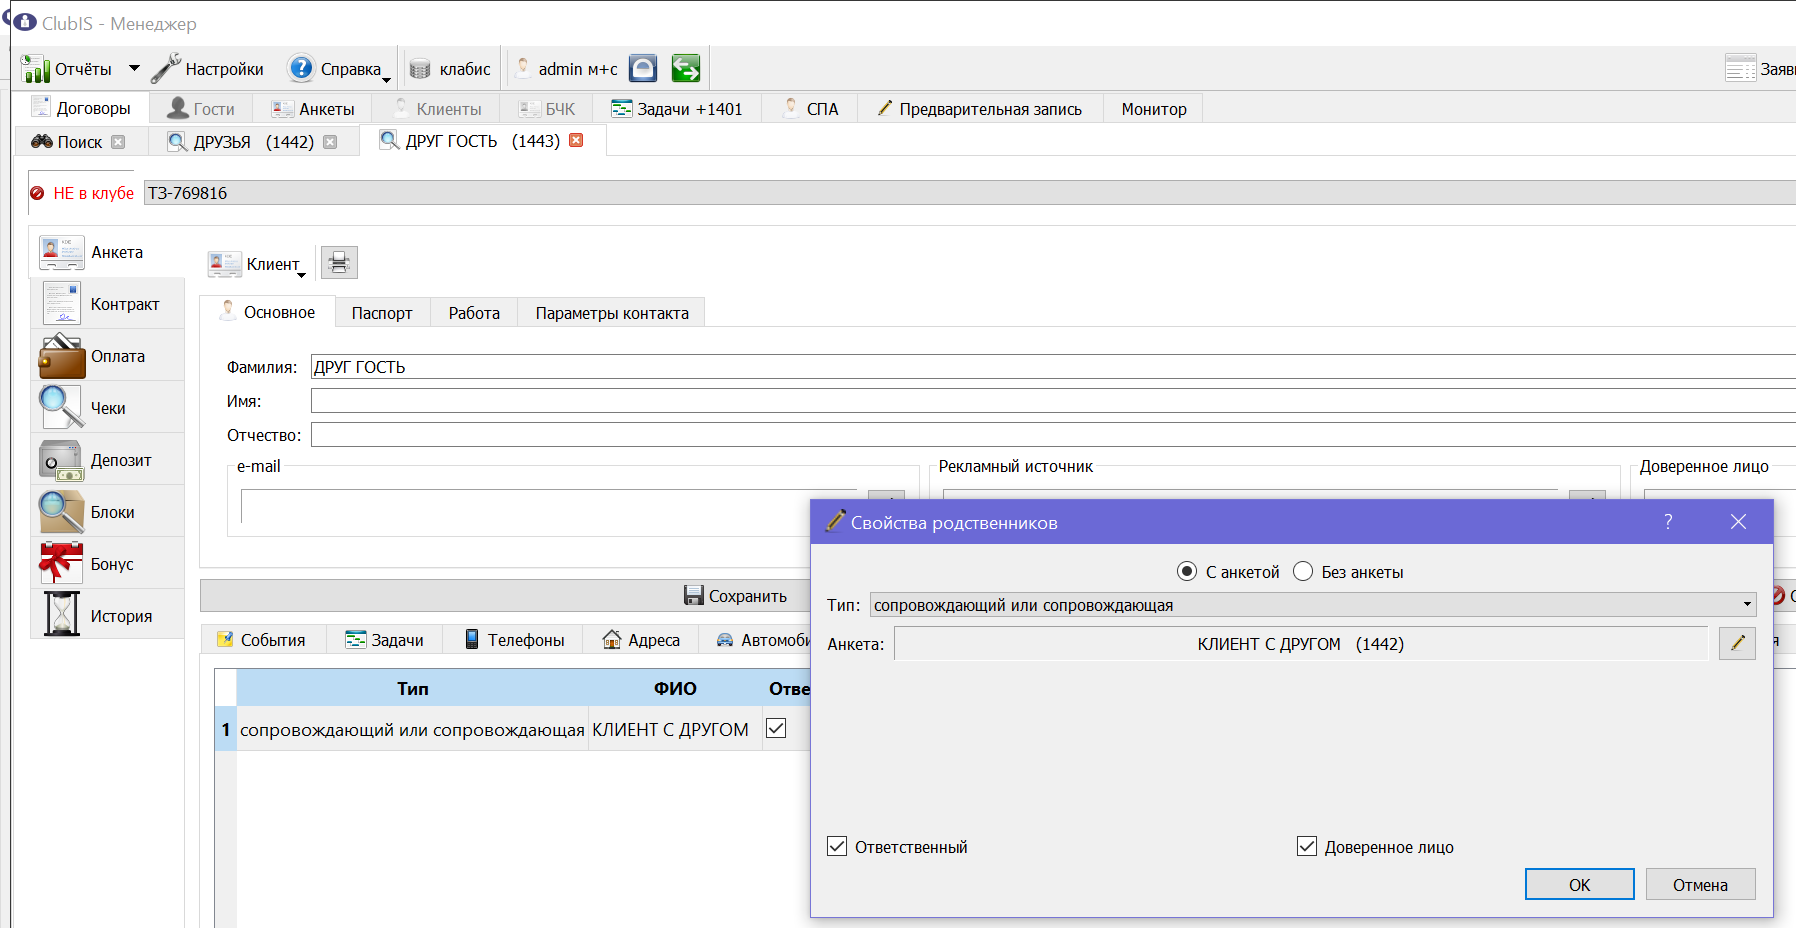Open the Задачи +1401 tab
The image size is (1796, 928).
tap(677, 109)
